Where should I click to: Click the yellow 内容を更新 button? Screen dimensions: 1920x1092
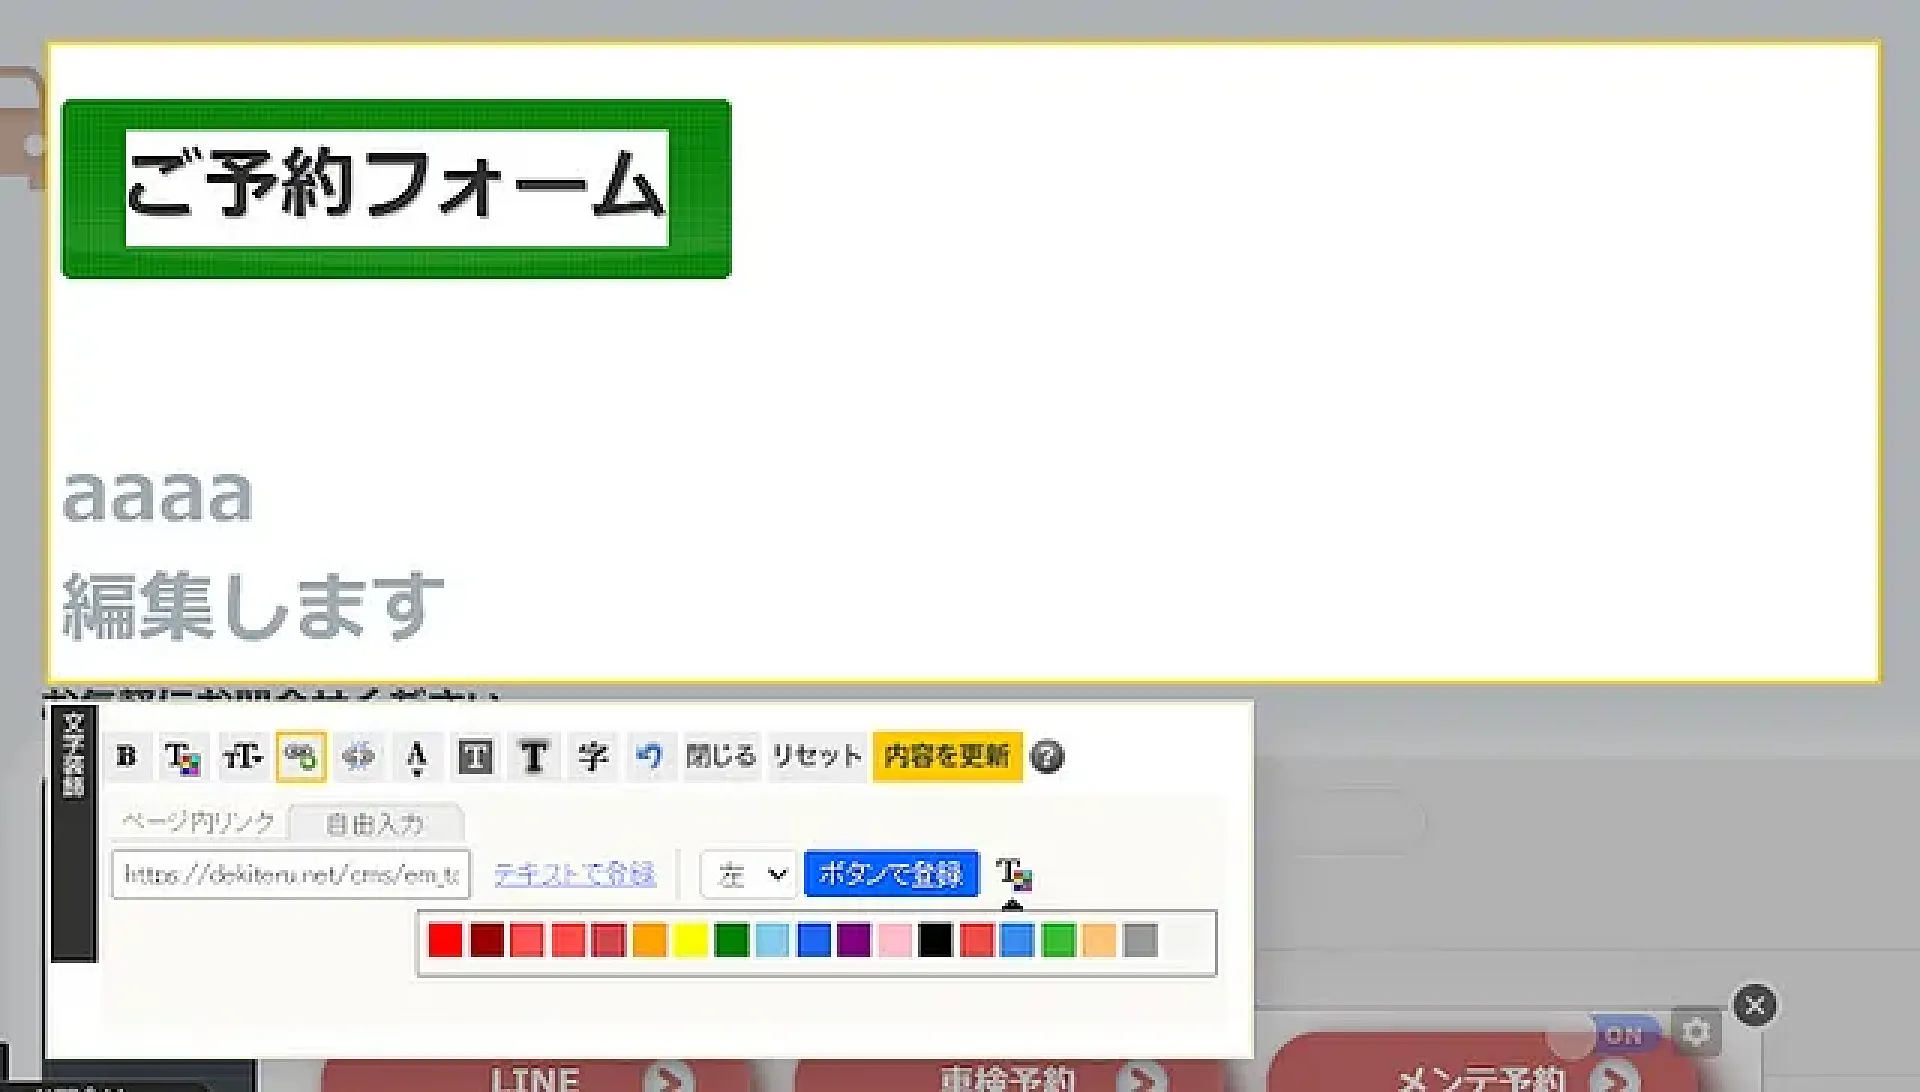947,757
